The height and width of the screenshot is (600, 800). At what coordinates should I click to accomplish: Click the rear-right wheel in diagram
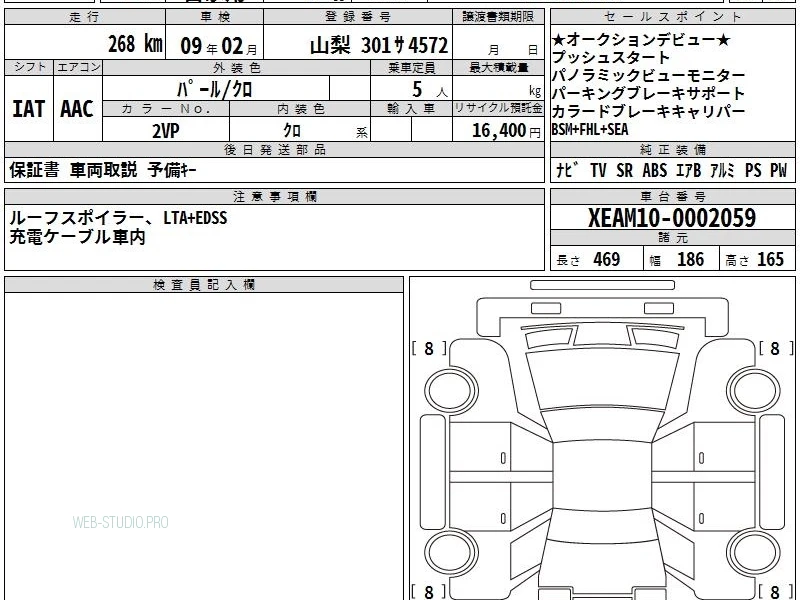[753, 553]
